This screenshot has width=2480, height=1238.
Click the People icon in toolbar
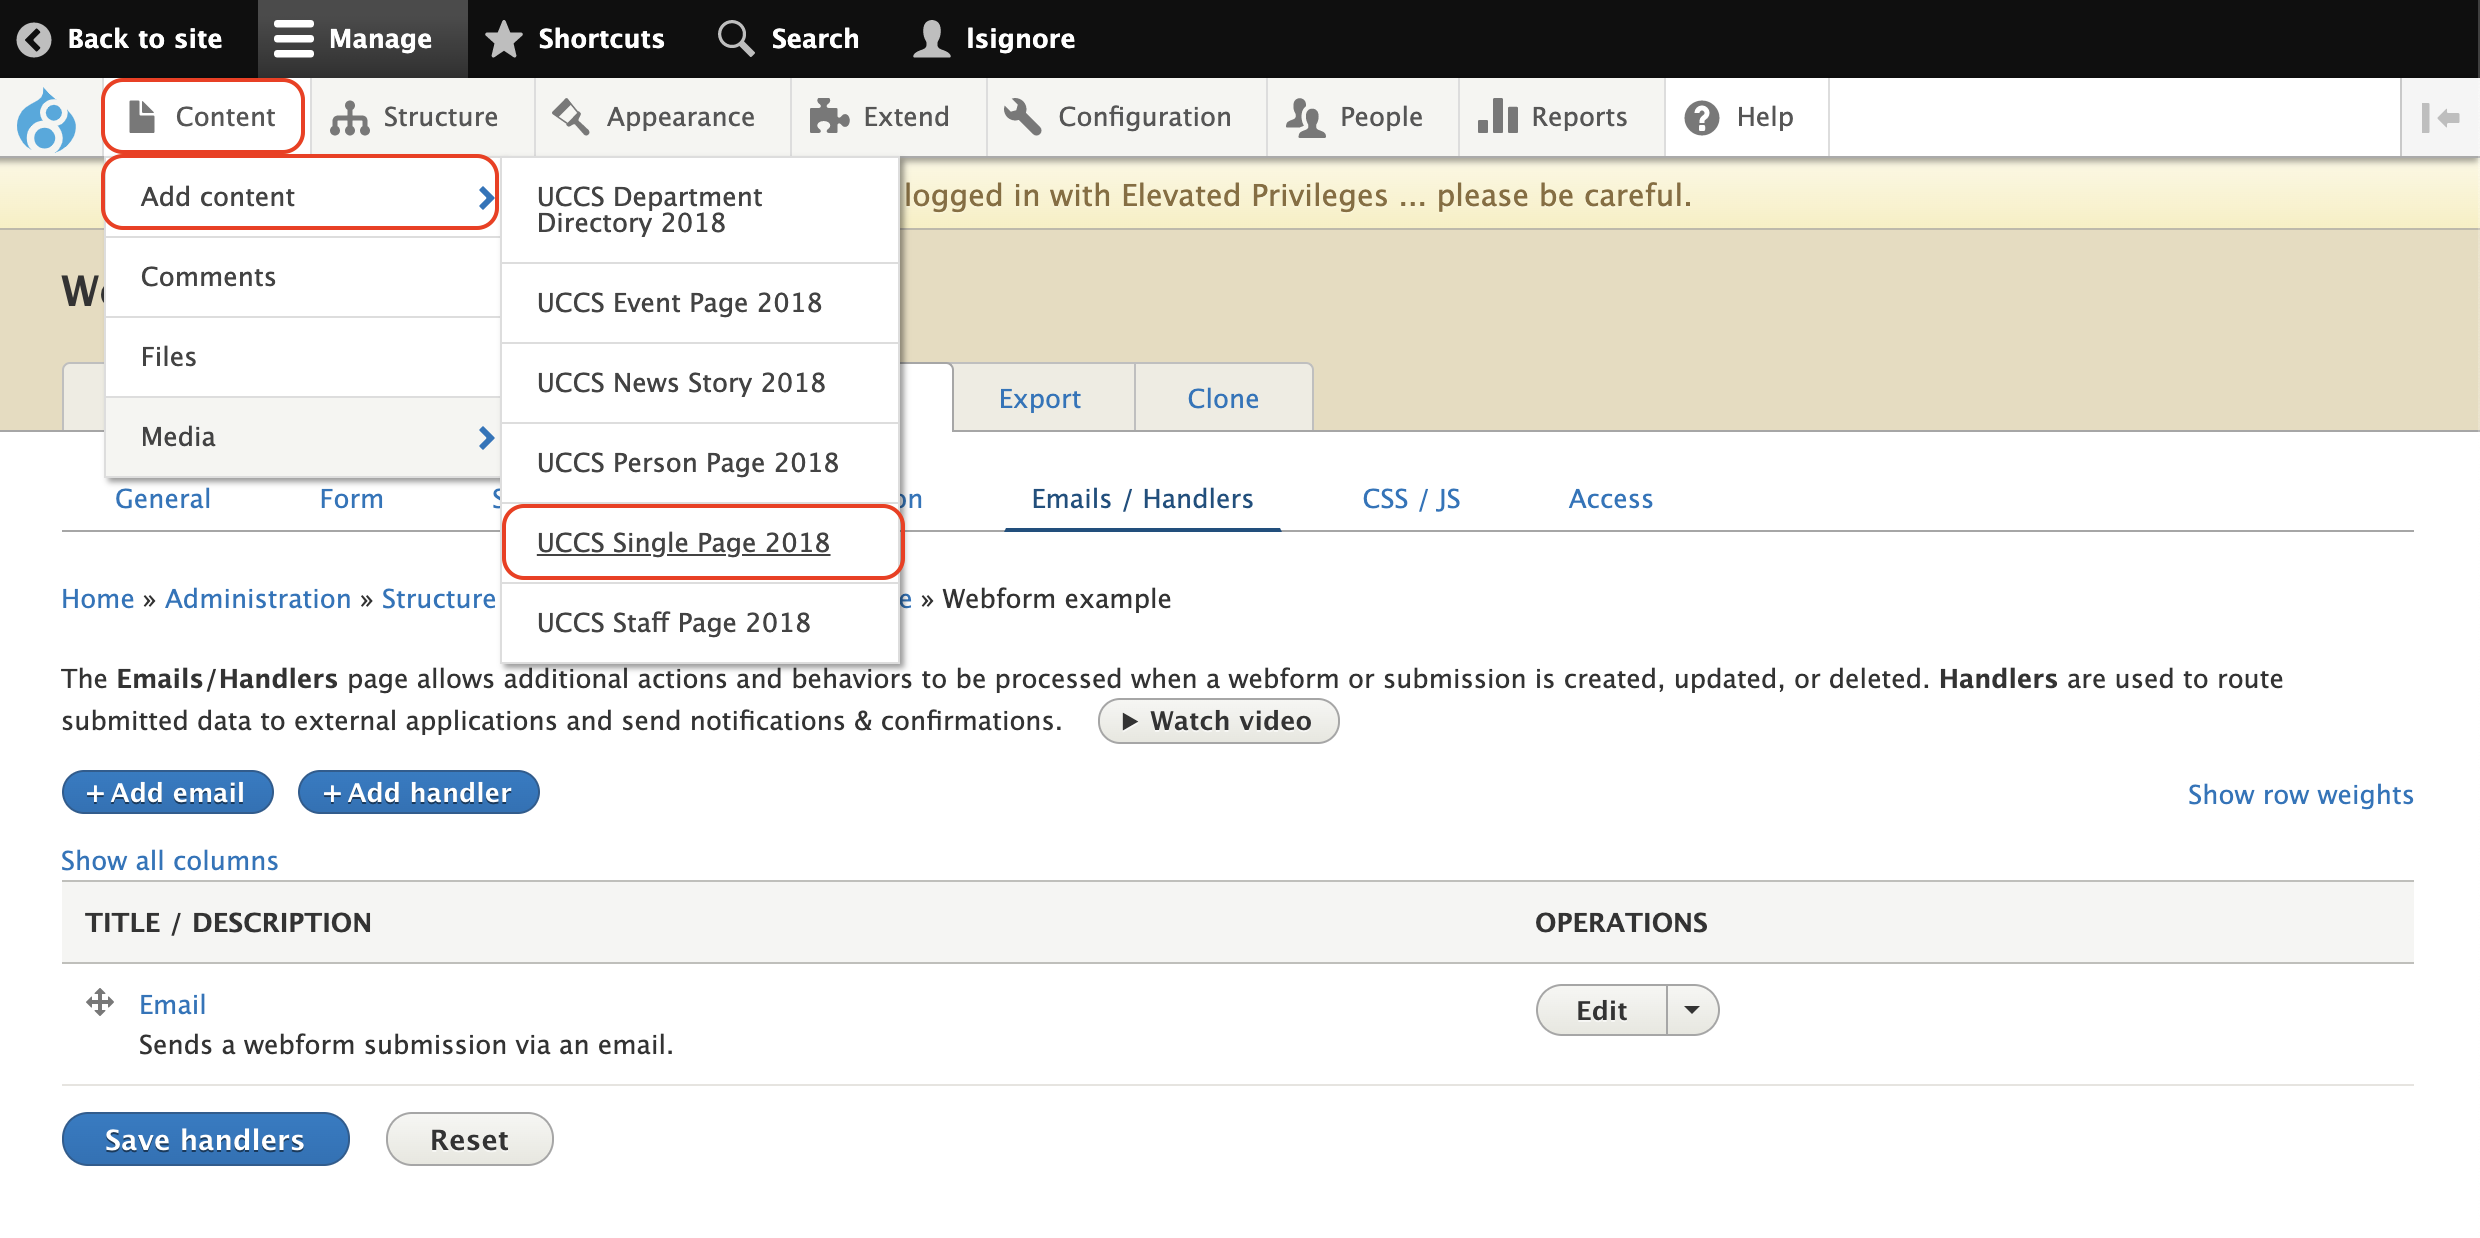click(1306, 117)
